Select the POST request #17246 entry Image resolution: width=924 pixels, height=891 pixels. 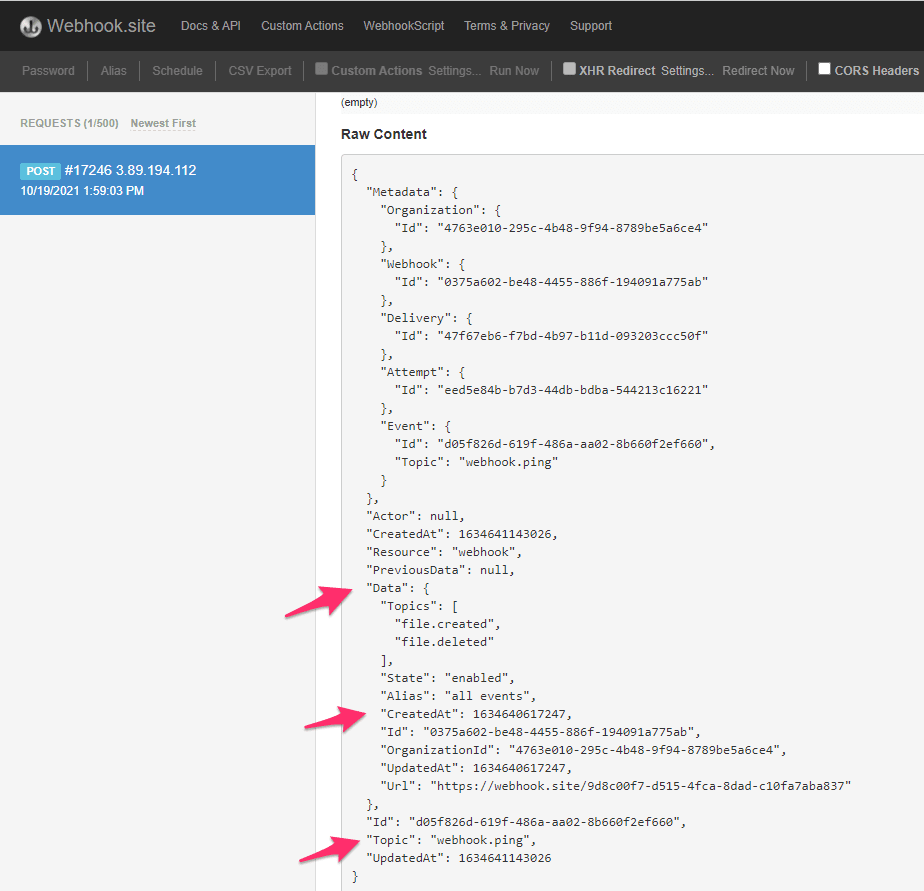(x=157, y=180)
